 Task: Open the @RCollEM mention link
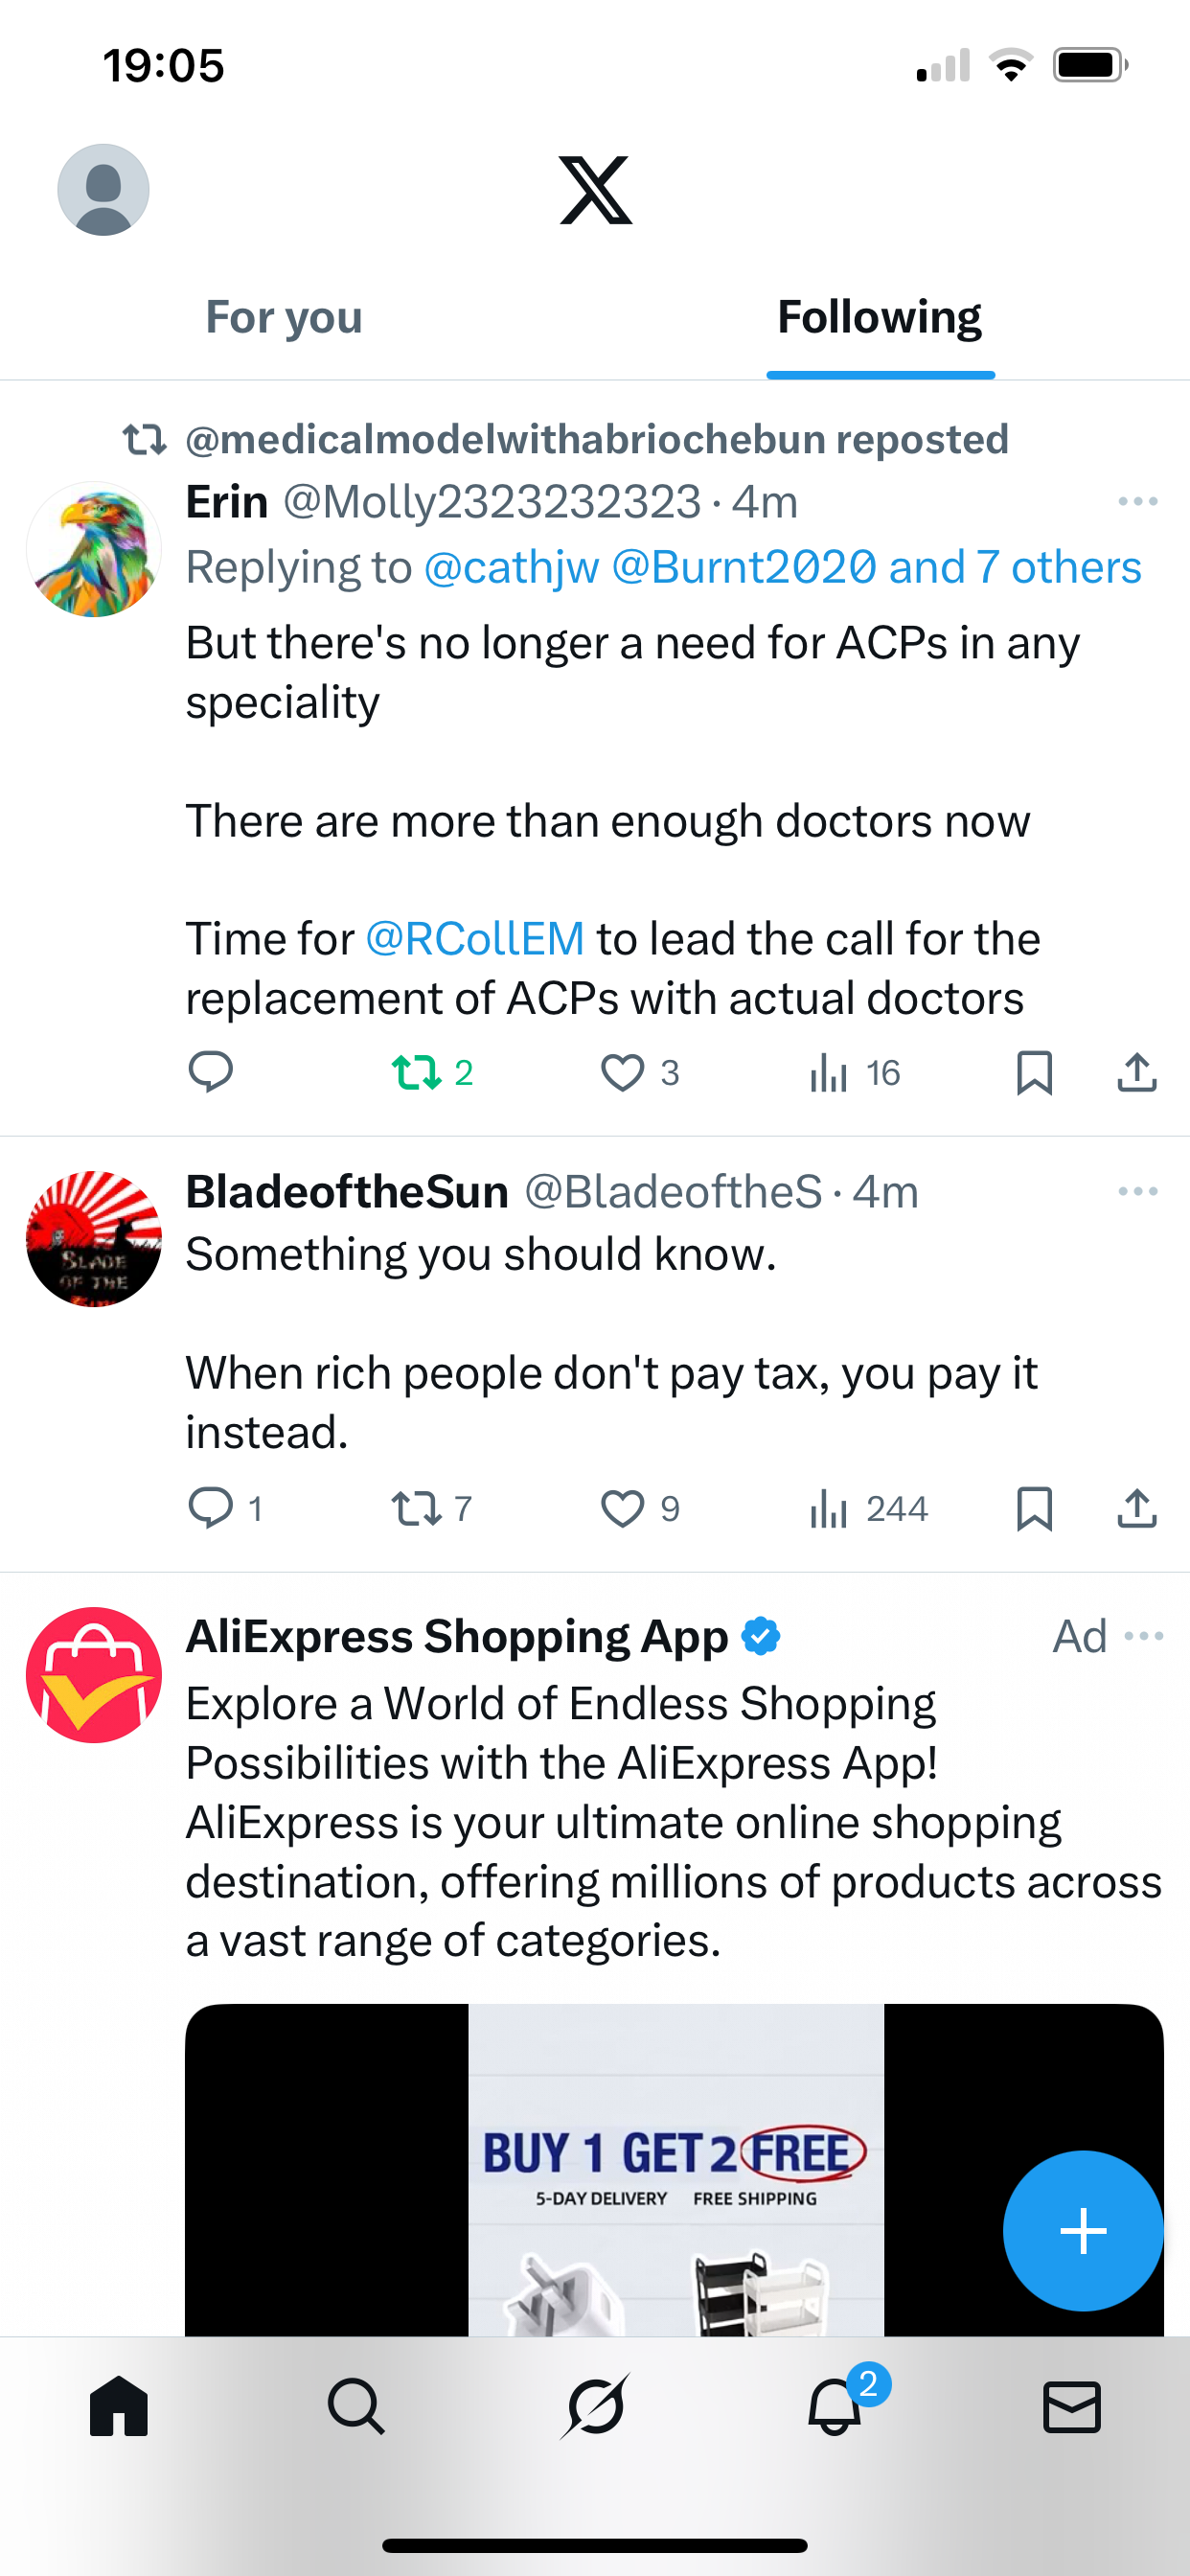pyautogui.click(x=475, y=939)
